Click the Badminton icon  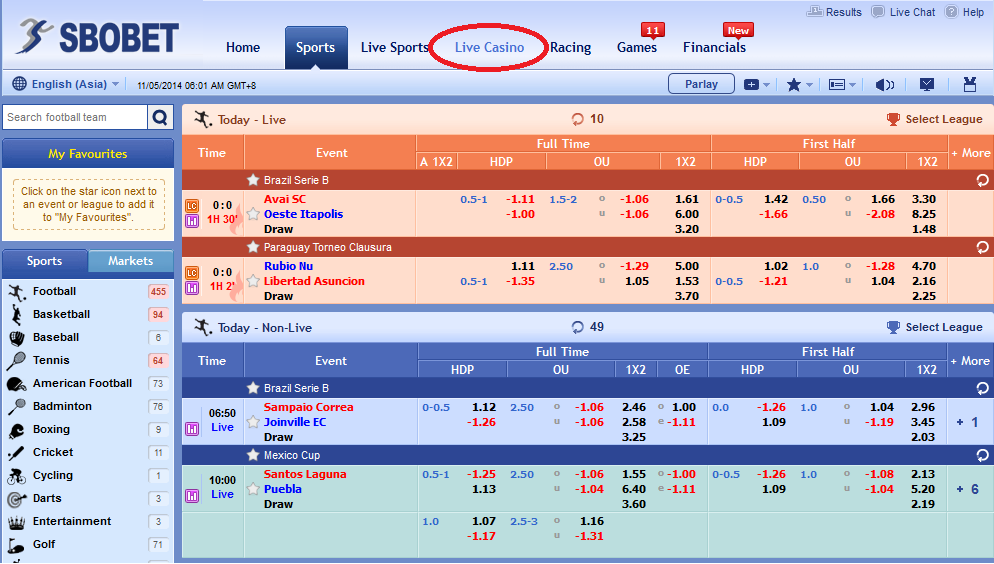16,407
